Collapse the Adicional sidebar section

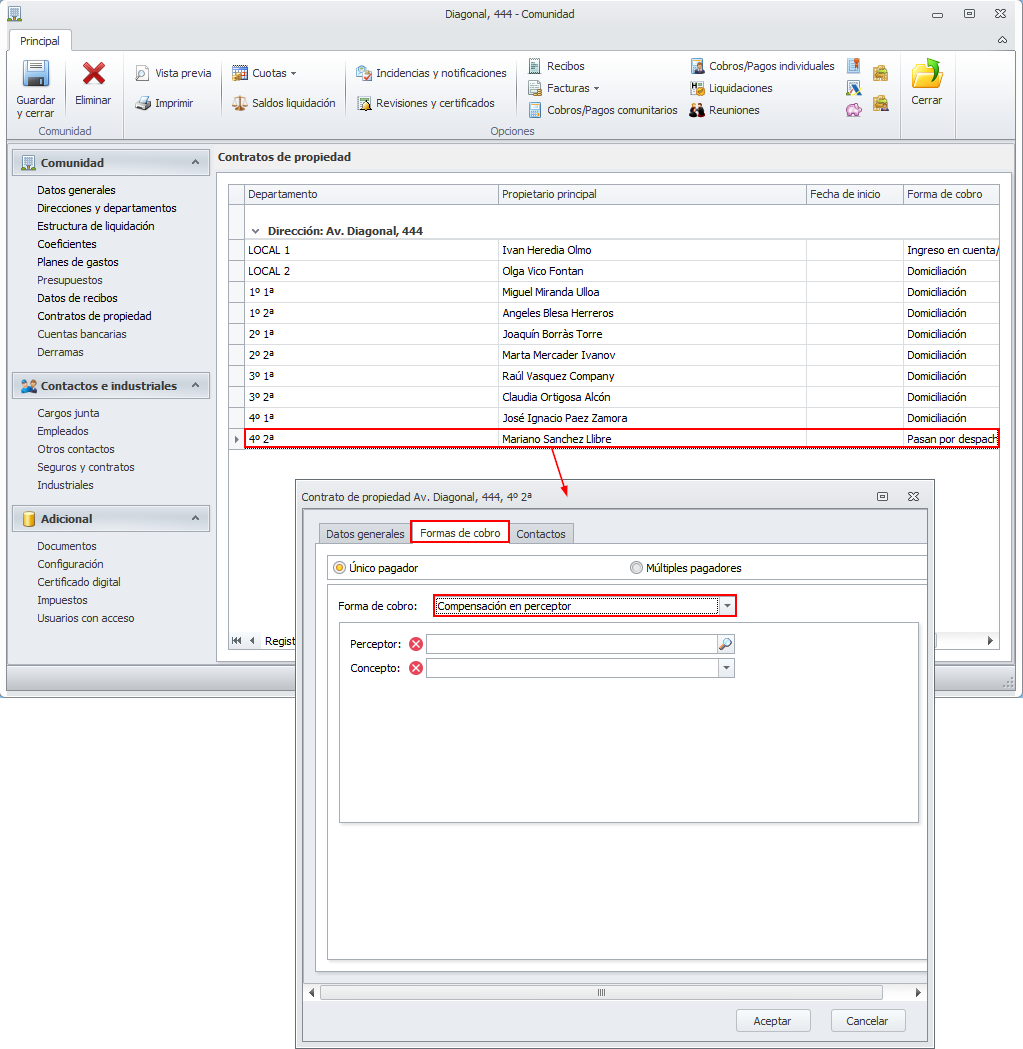[x=195, y=518]
